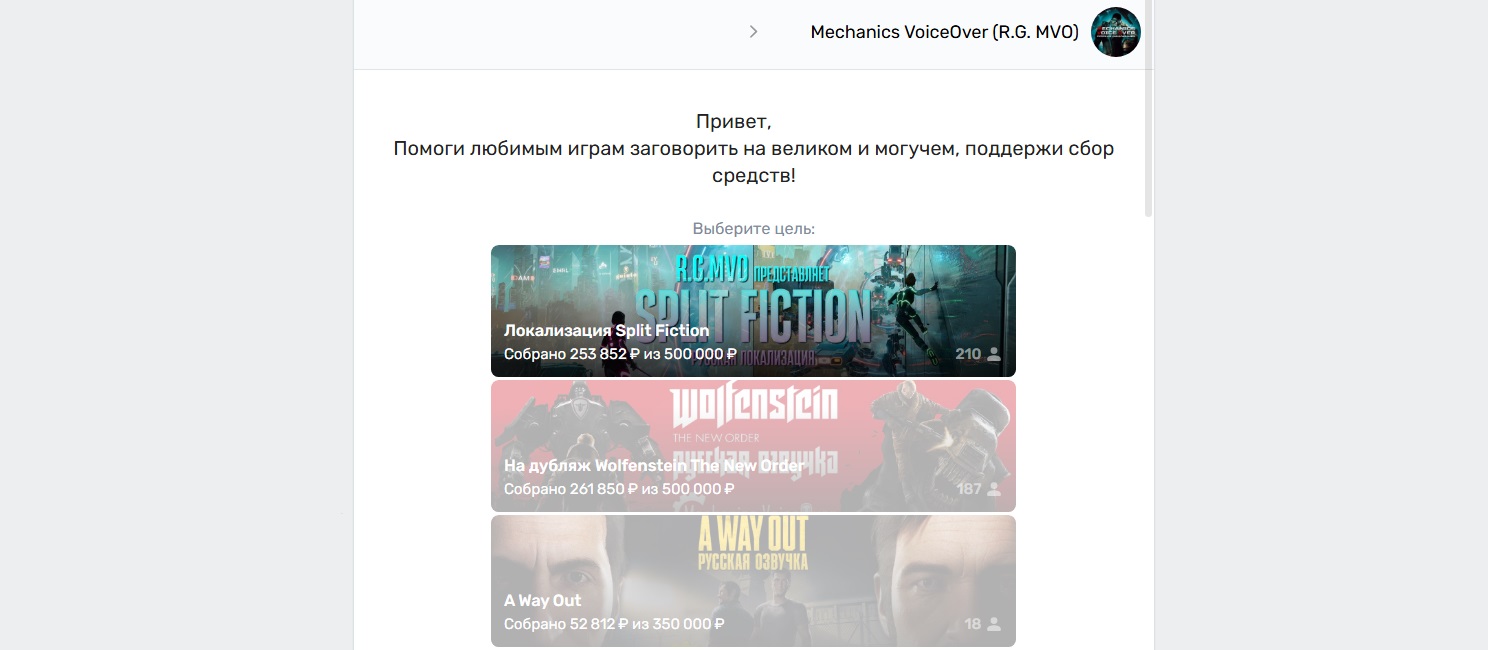
Task: Click the text Собрано 253 852 ₽ из 500 000 ₽
Action: tap(620, 354)
